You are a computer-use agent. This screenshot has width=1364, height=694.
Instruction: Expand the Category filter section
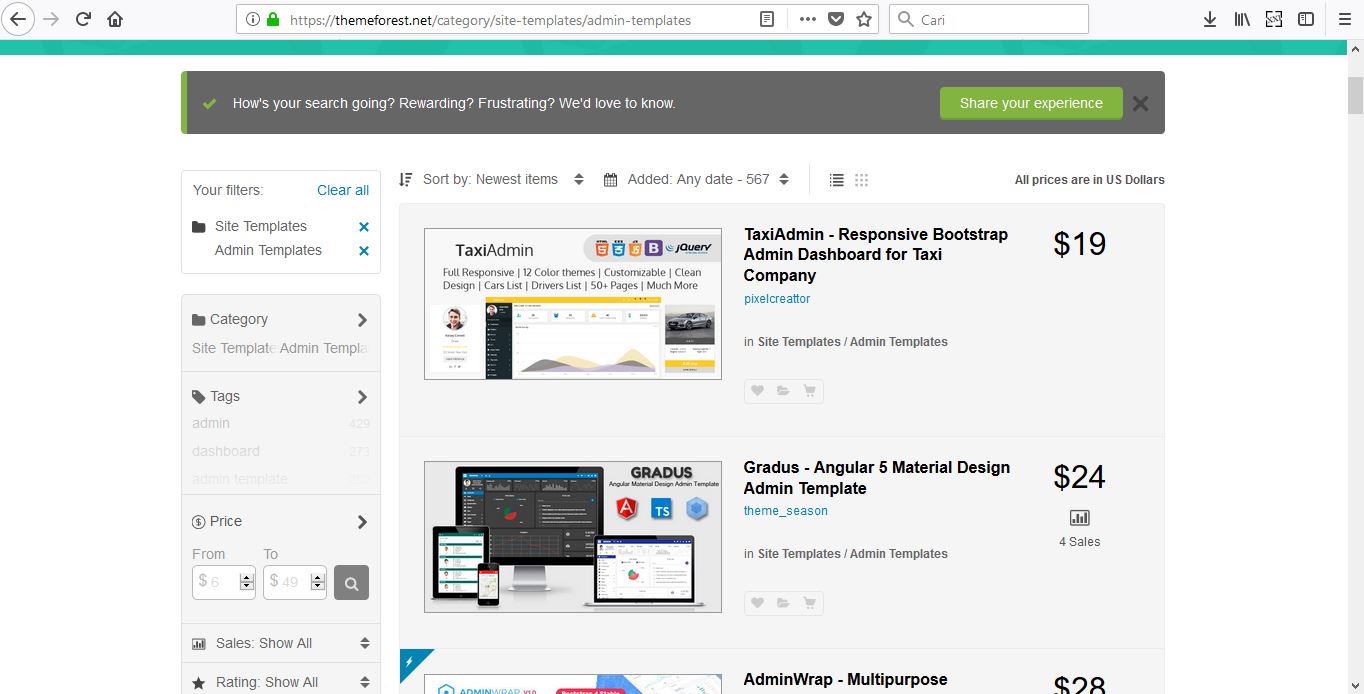click(x=280, y=320)
